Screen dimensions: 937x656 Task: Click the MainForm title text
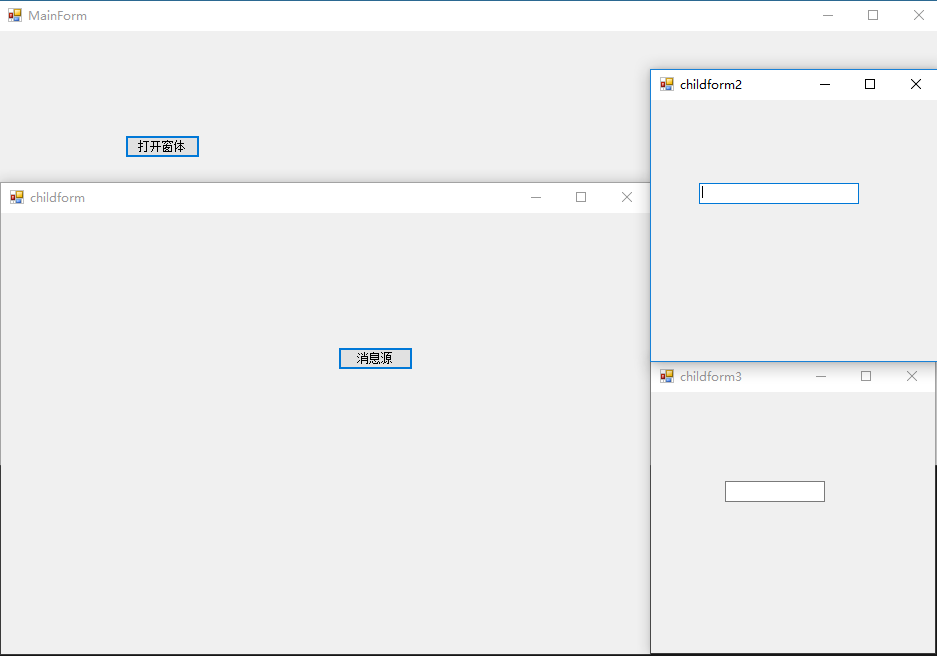tap(57, 16)
